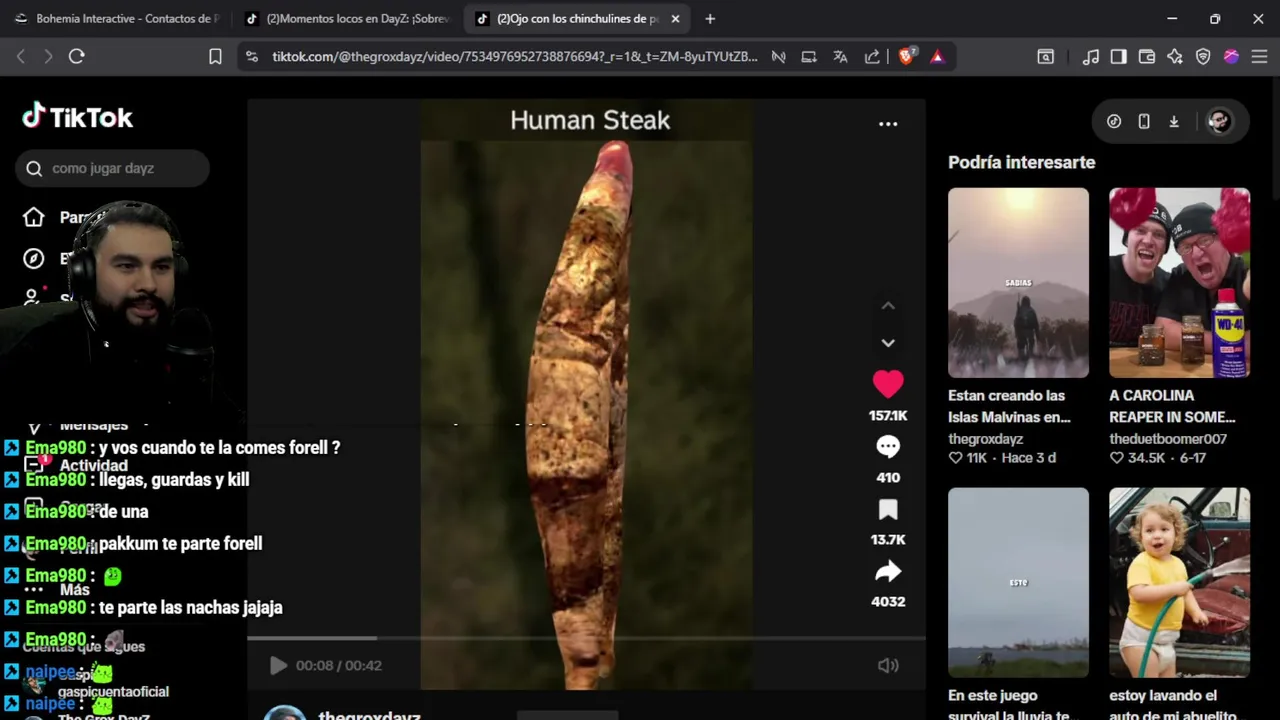
Task: Open the Brave VPN shield icon
Action: coord(1203,57)
